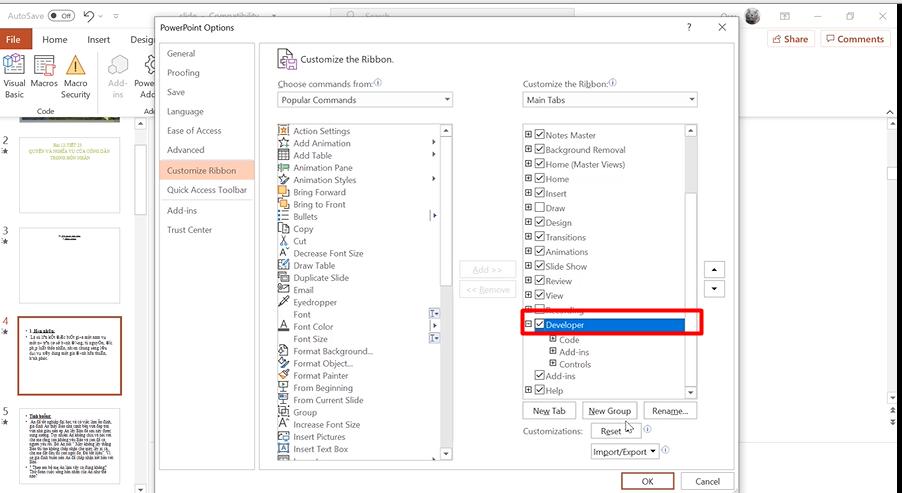Viewport: 902px width, 493px height.
Task: Select slide 5 thumbnail
Action: click(x=70, y=446)
